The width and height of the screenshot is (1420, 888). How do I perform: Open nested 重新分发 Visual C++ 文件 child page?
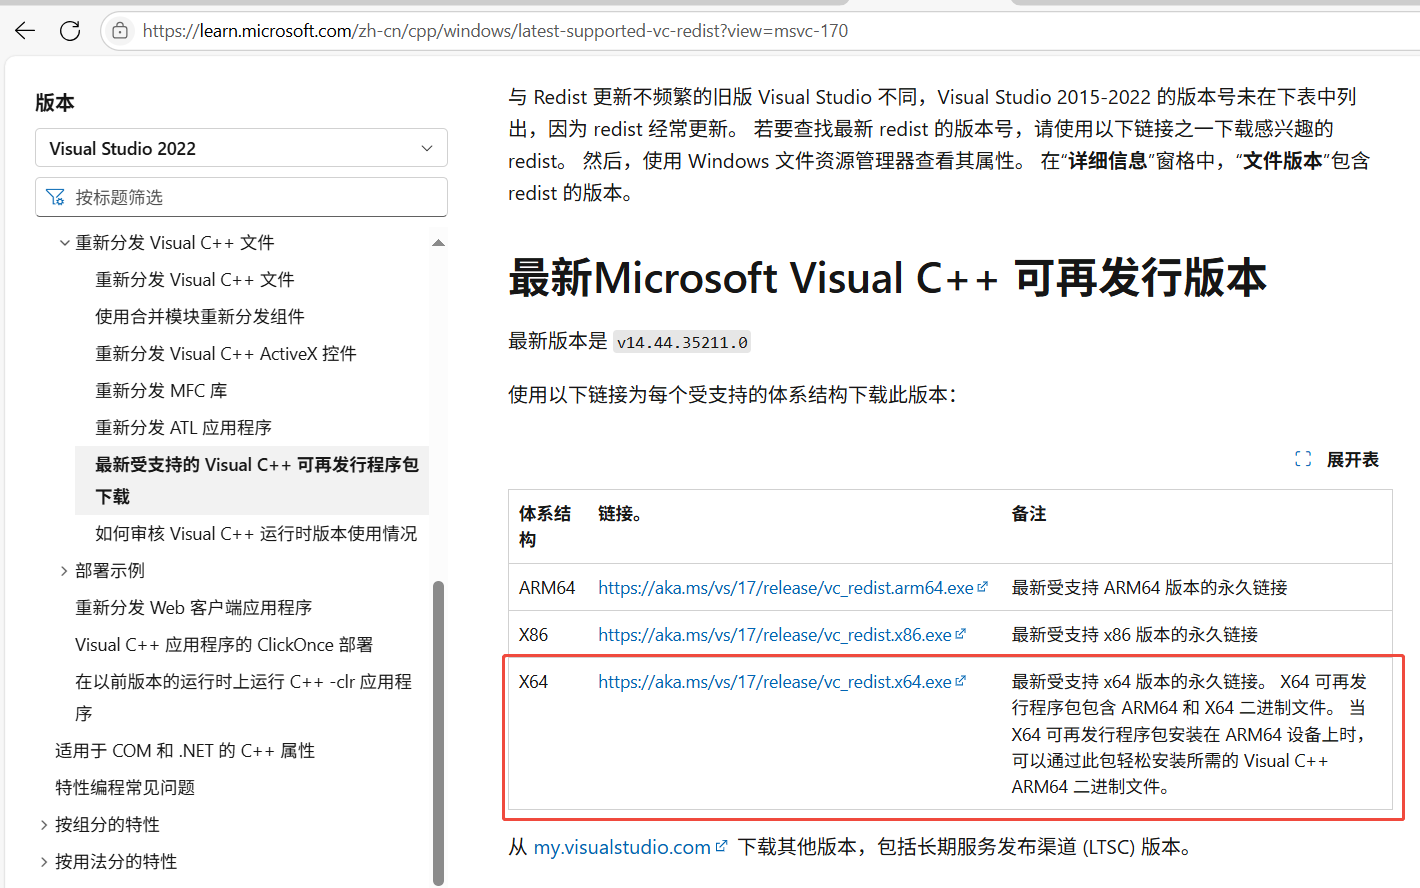[x=195, y=280]
